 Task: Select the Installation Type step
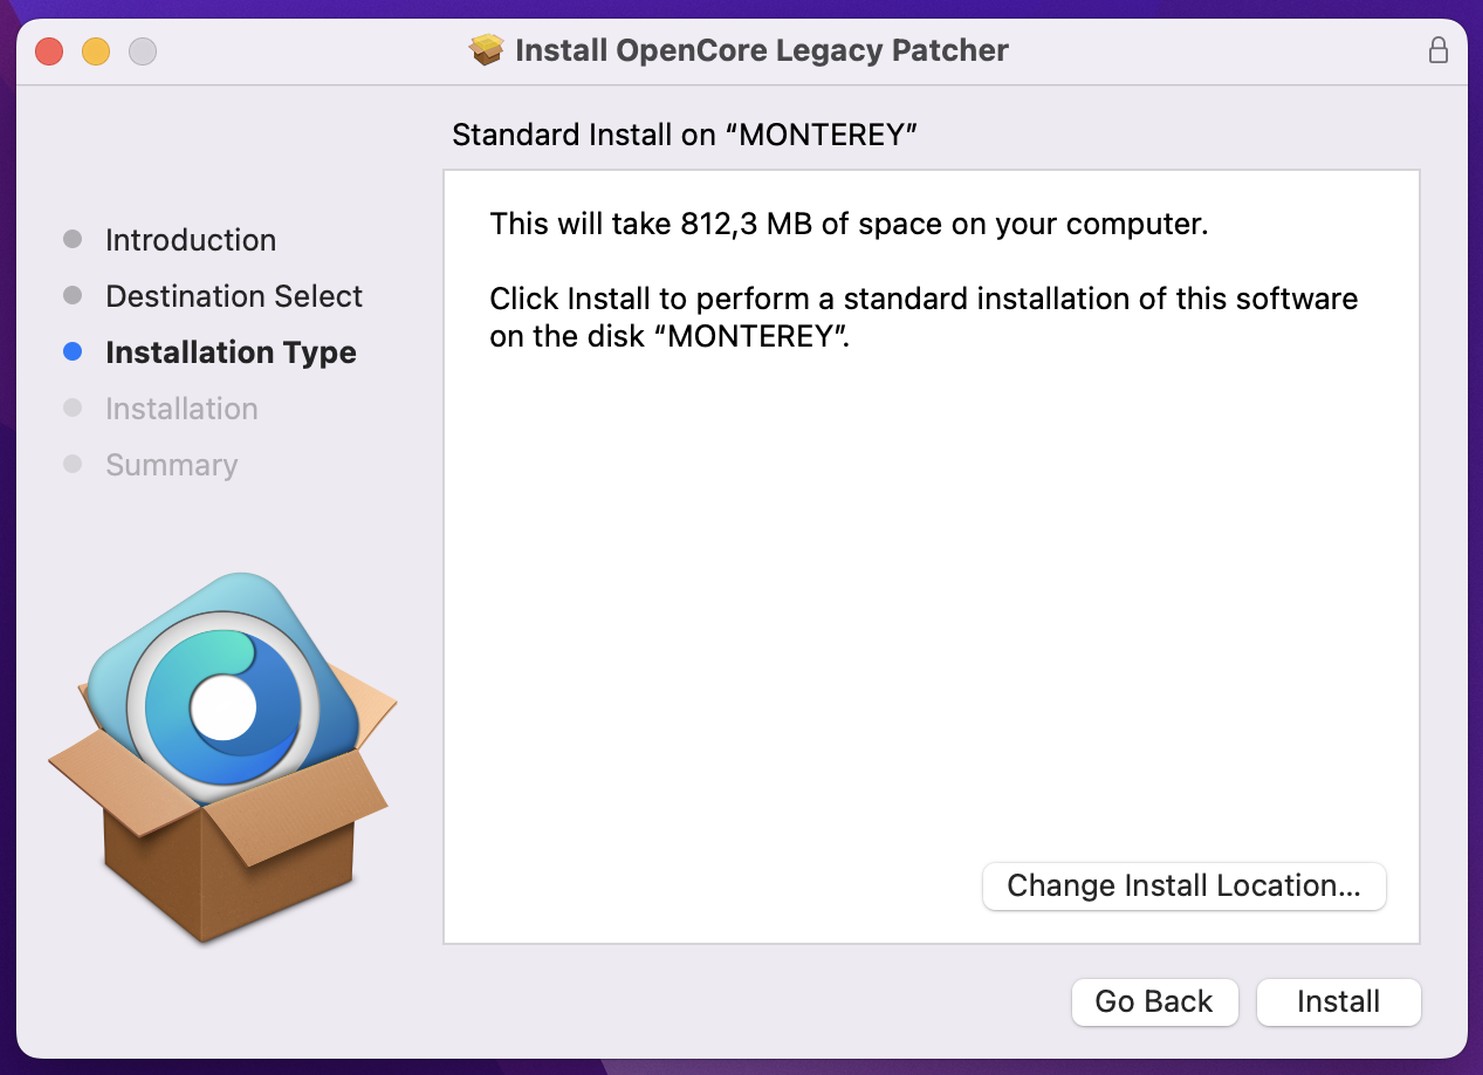231,352
